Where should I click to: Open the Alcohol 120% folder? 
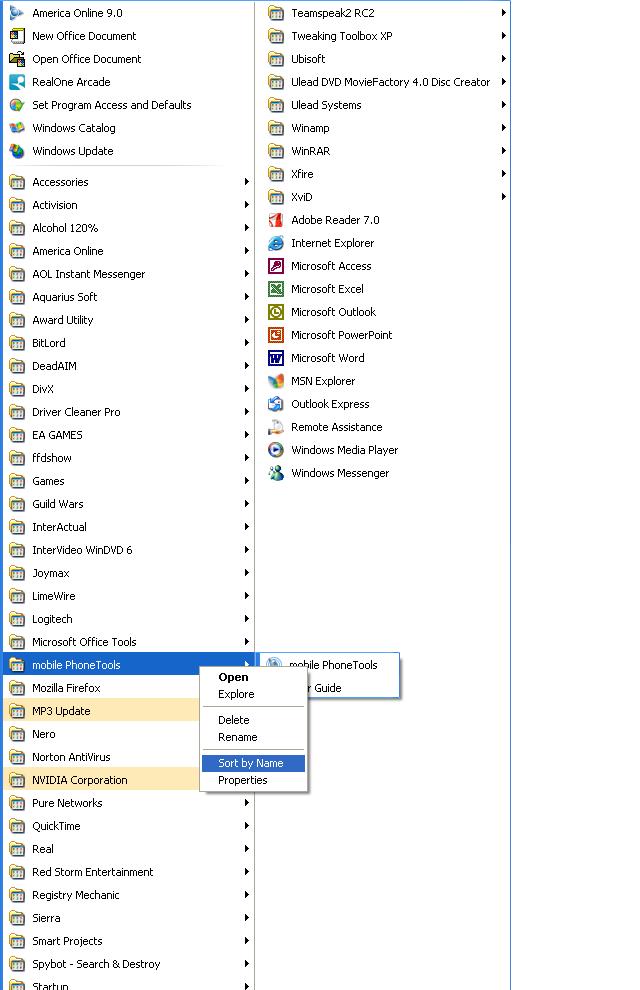129,228
